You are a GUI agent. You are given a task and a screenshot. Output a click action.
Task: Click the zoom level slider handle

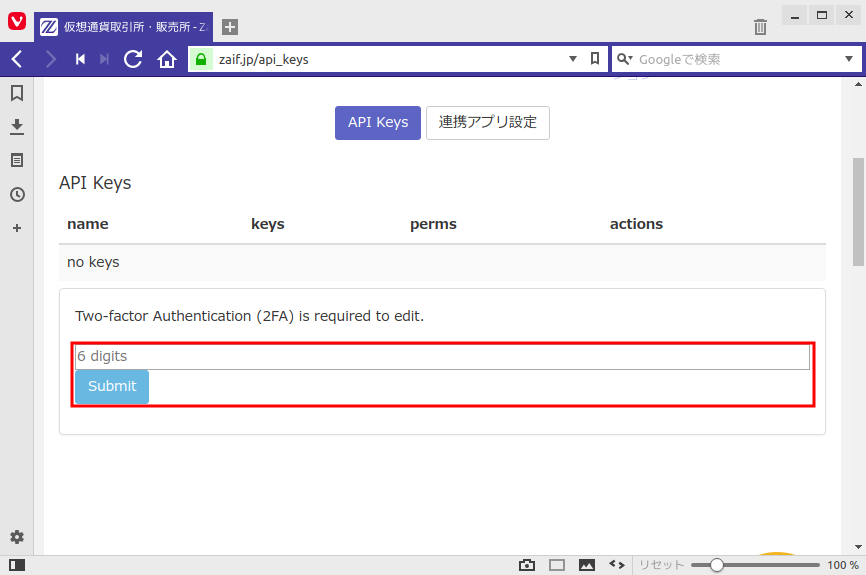[716, 565]
